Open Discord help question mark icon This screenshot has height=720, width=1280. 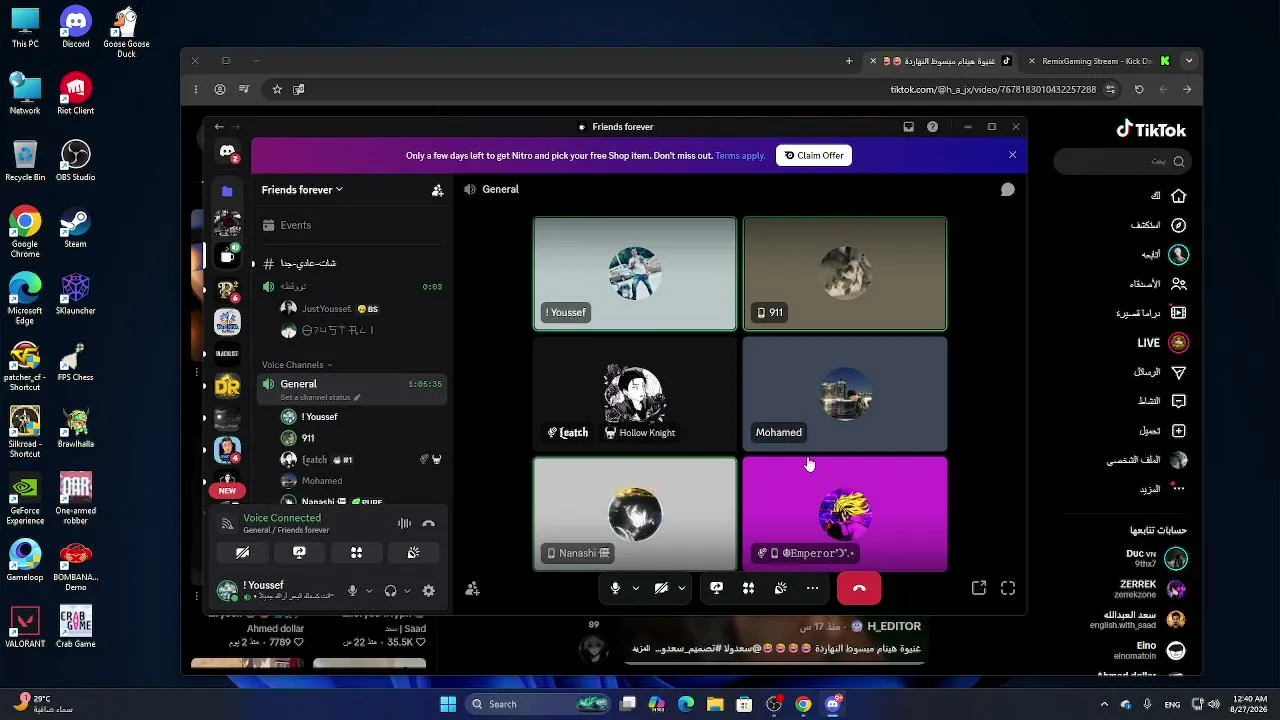pos(933,127)
